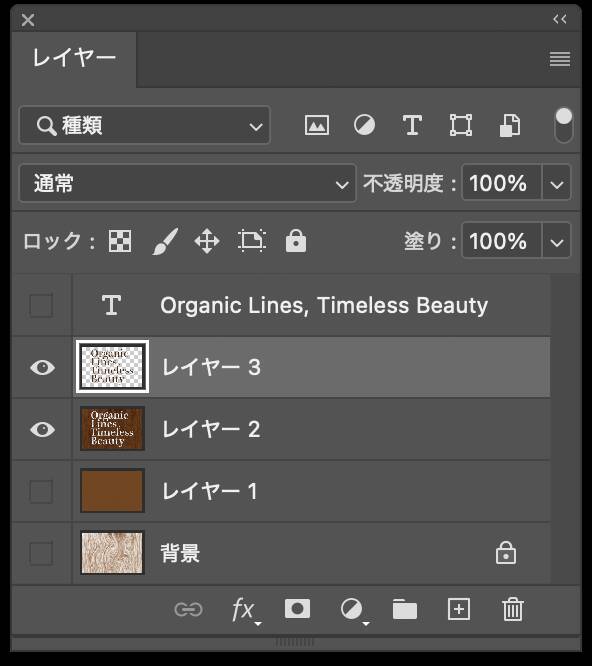
Task: Lock transparent pixels checkerboard icon
Action: click(x=120, y=241)
